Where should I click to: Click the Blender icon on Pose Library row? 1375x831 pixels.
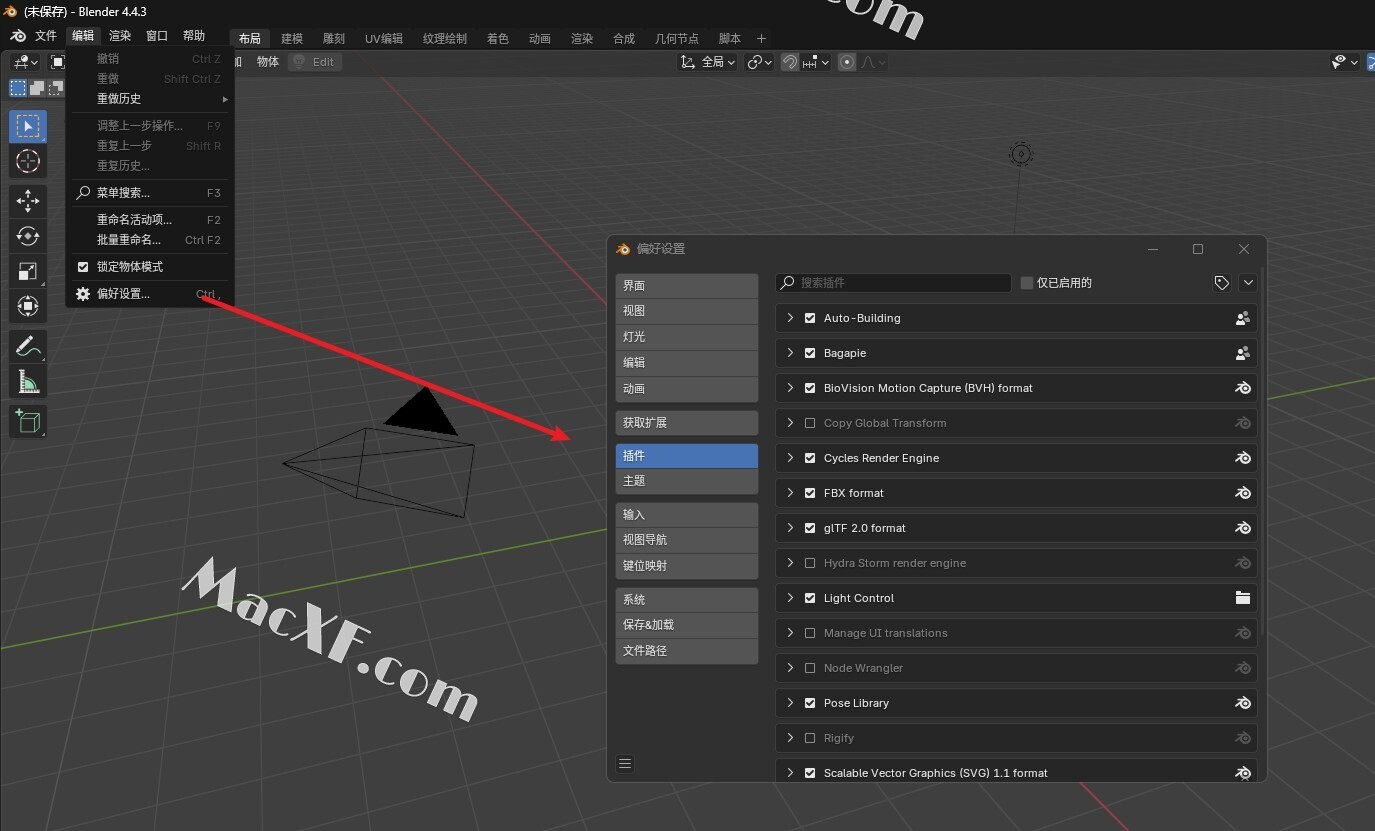(x=1243, y=703)
